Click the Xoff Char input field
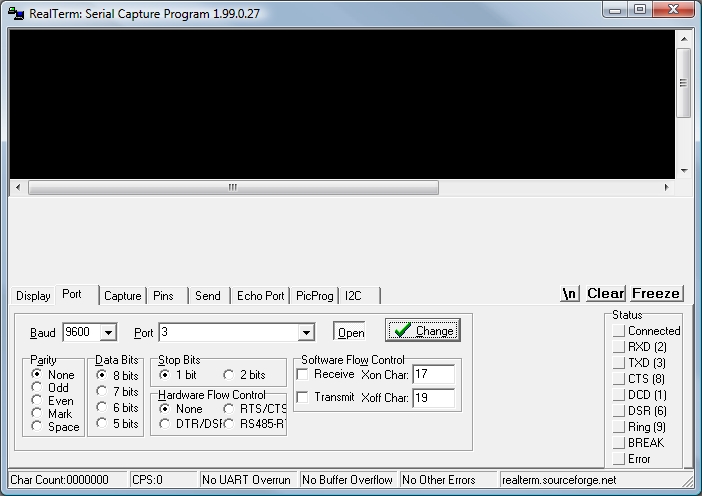This screenshot has height=496, width=702. point(433,398)
